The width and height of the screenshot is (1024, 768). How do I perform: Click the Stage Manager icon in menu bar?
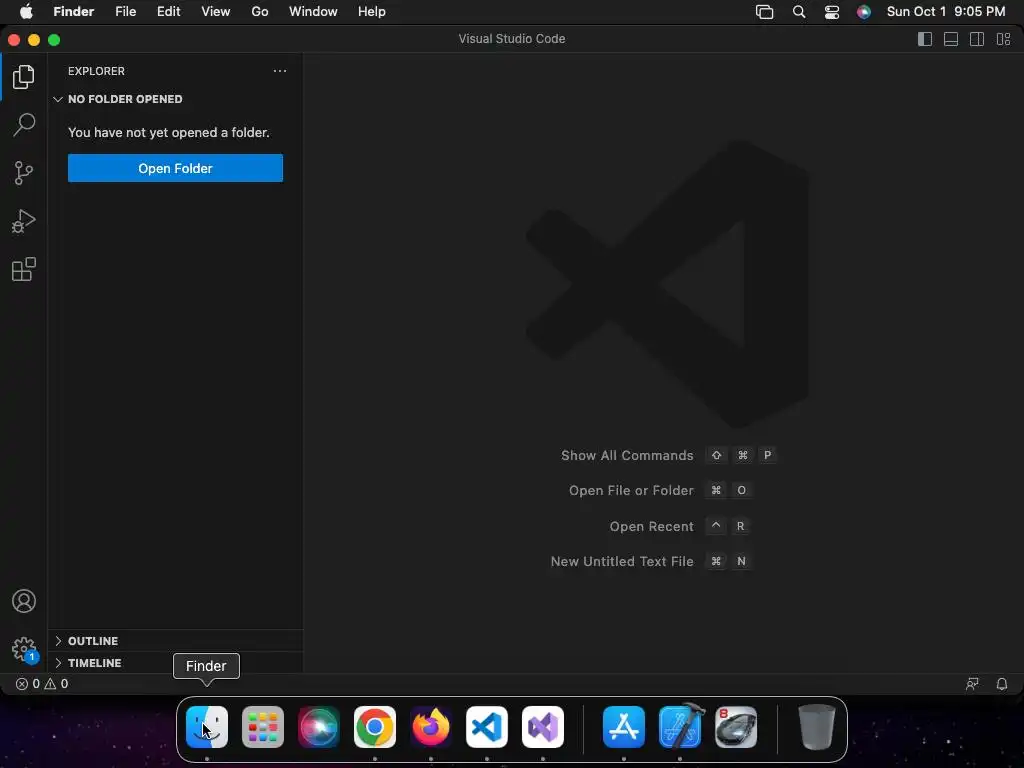coord(764,12)
